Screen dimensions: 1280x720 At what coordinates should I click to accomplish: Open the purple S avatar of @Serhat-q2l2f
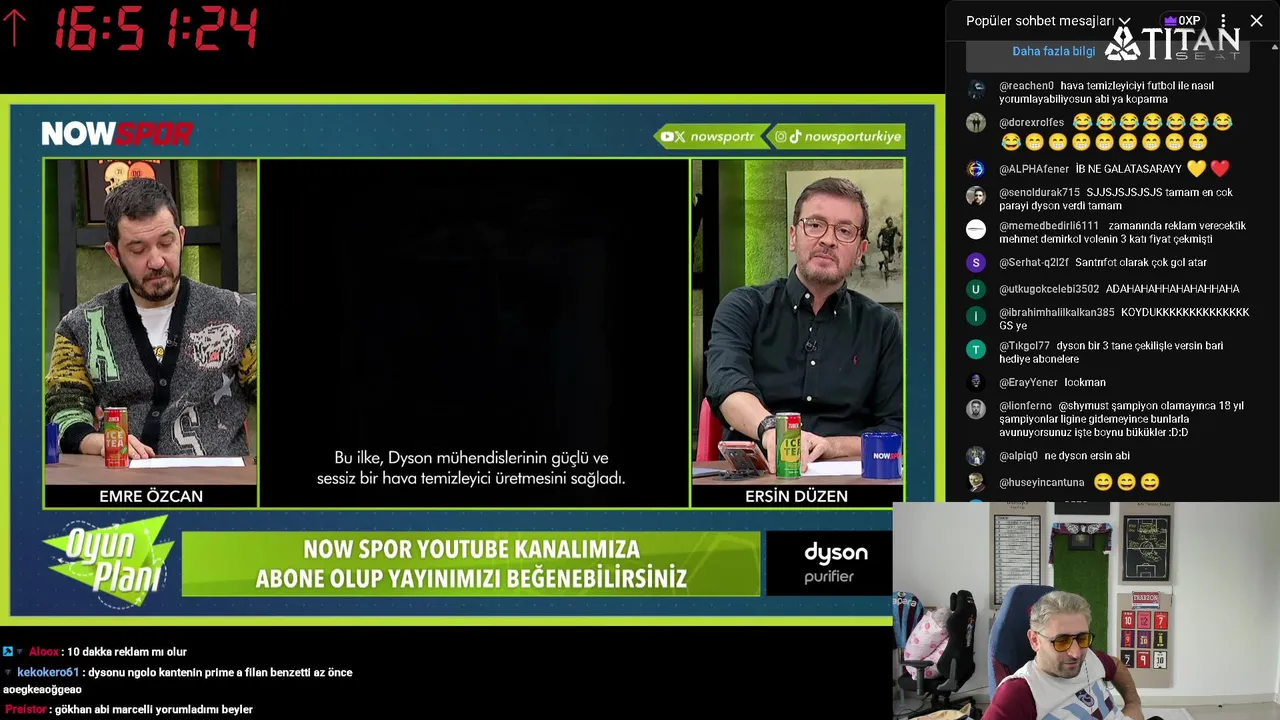pyautogui.click(x=976, y=262)
